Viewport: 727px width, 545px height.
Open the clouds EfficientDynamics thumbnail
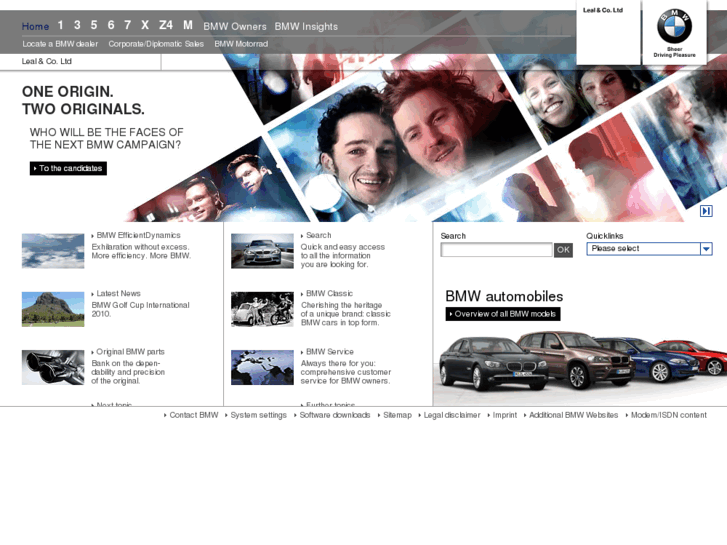(x=53, y=251)
